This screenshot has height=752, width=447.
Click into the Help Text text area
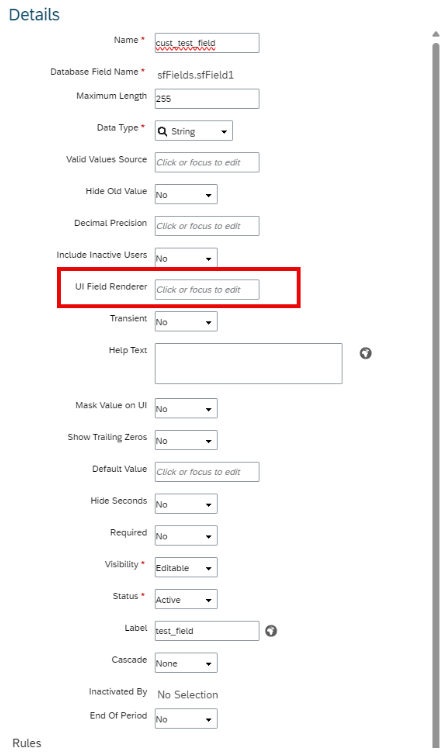click(x=248, y=363)
